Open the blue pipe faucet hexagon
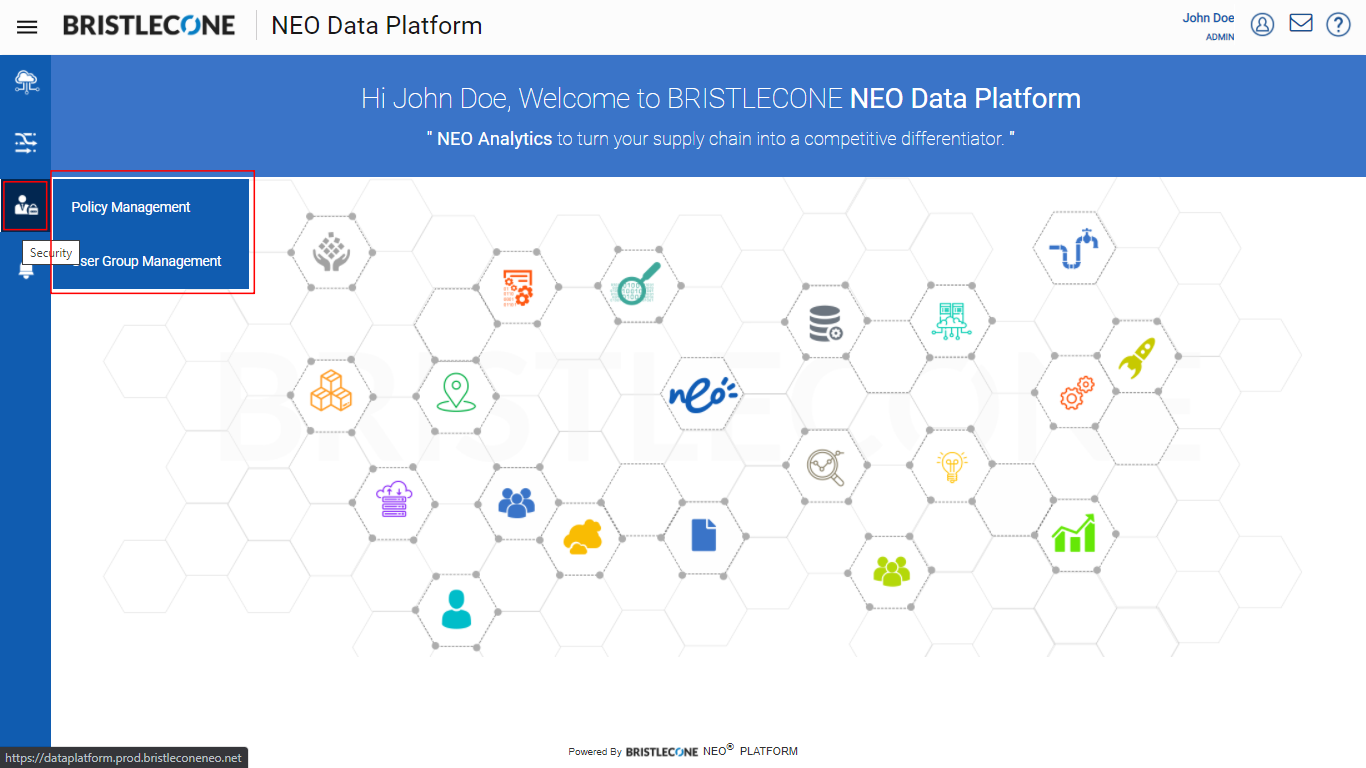1366x768 pixels. click(x=1073, y=249)
